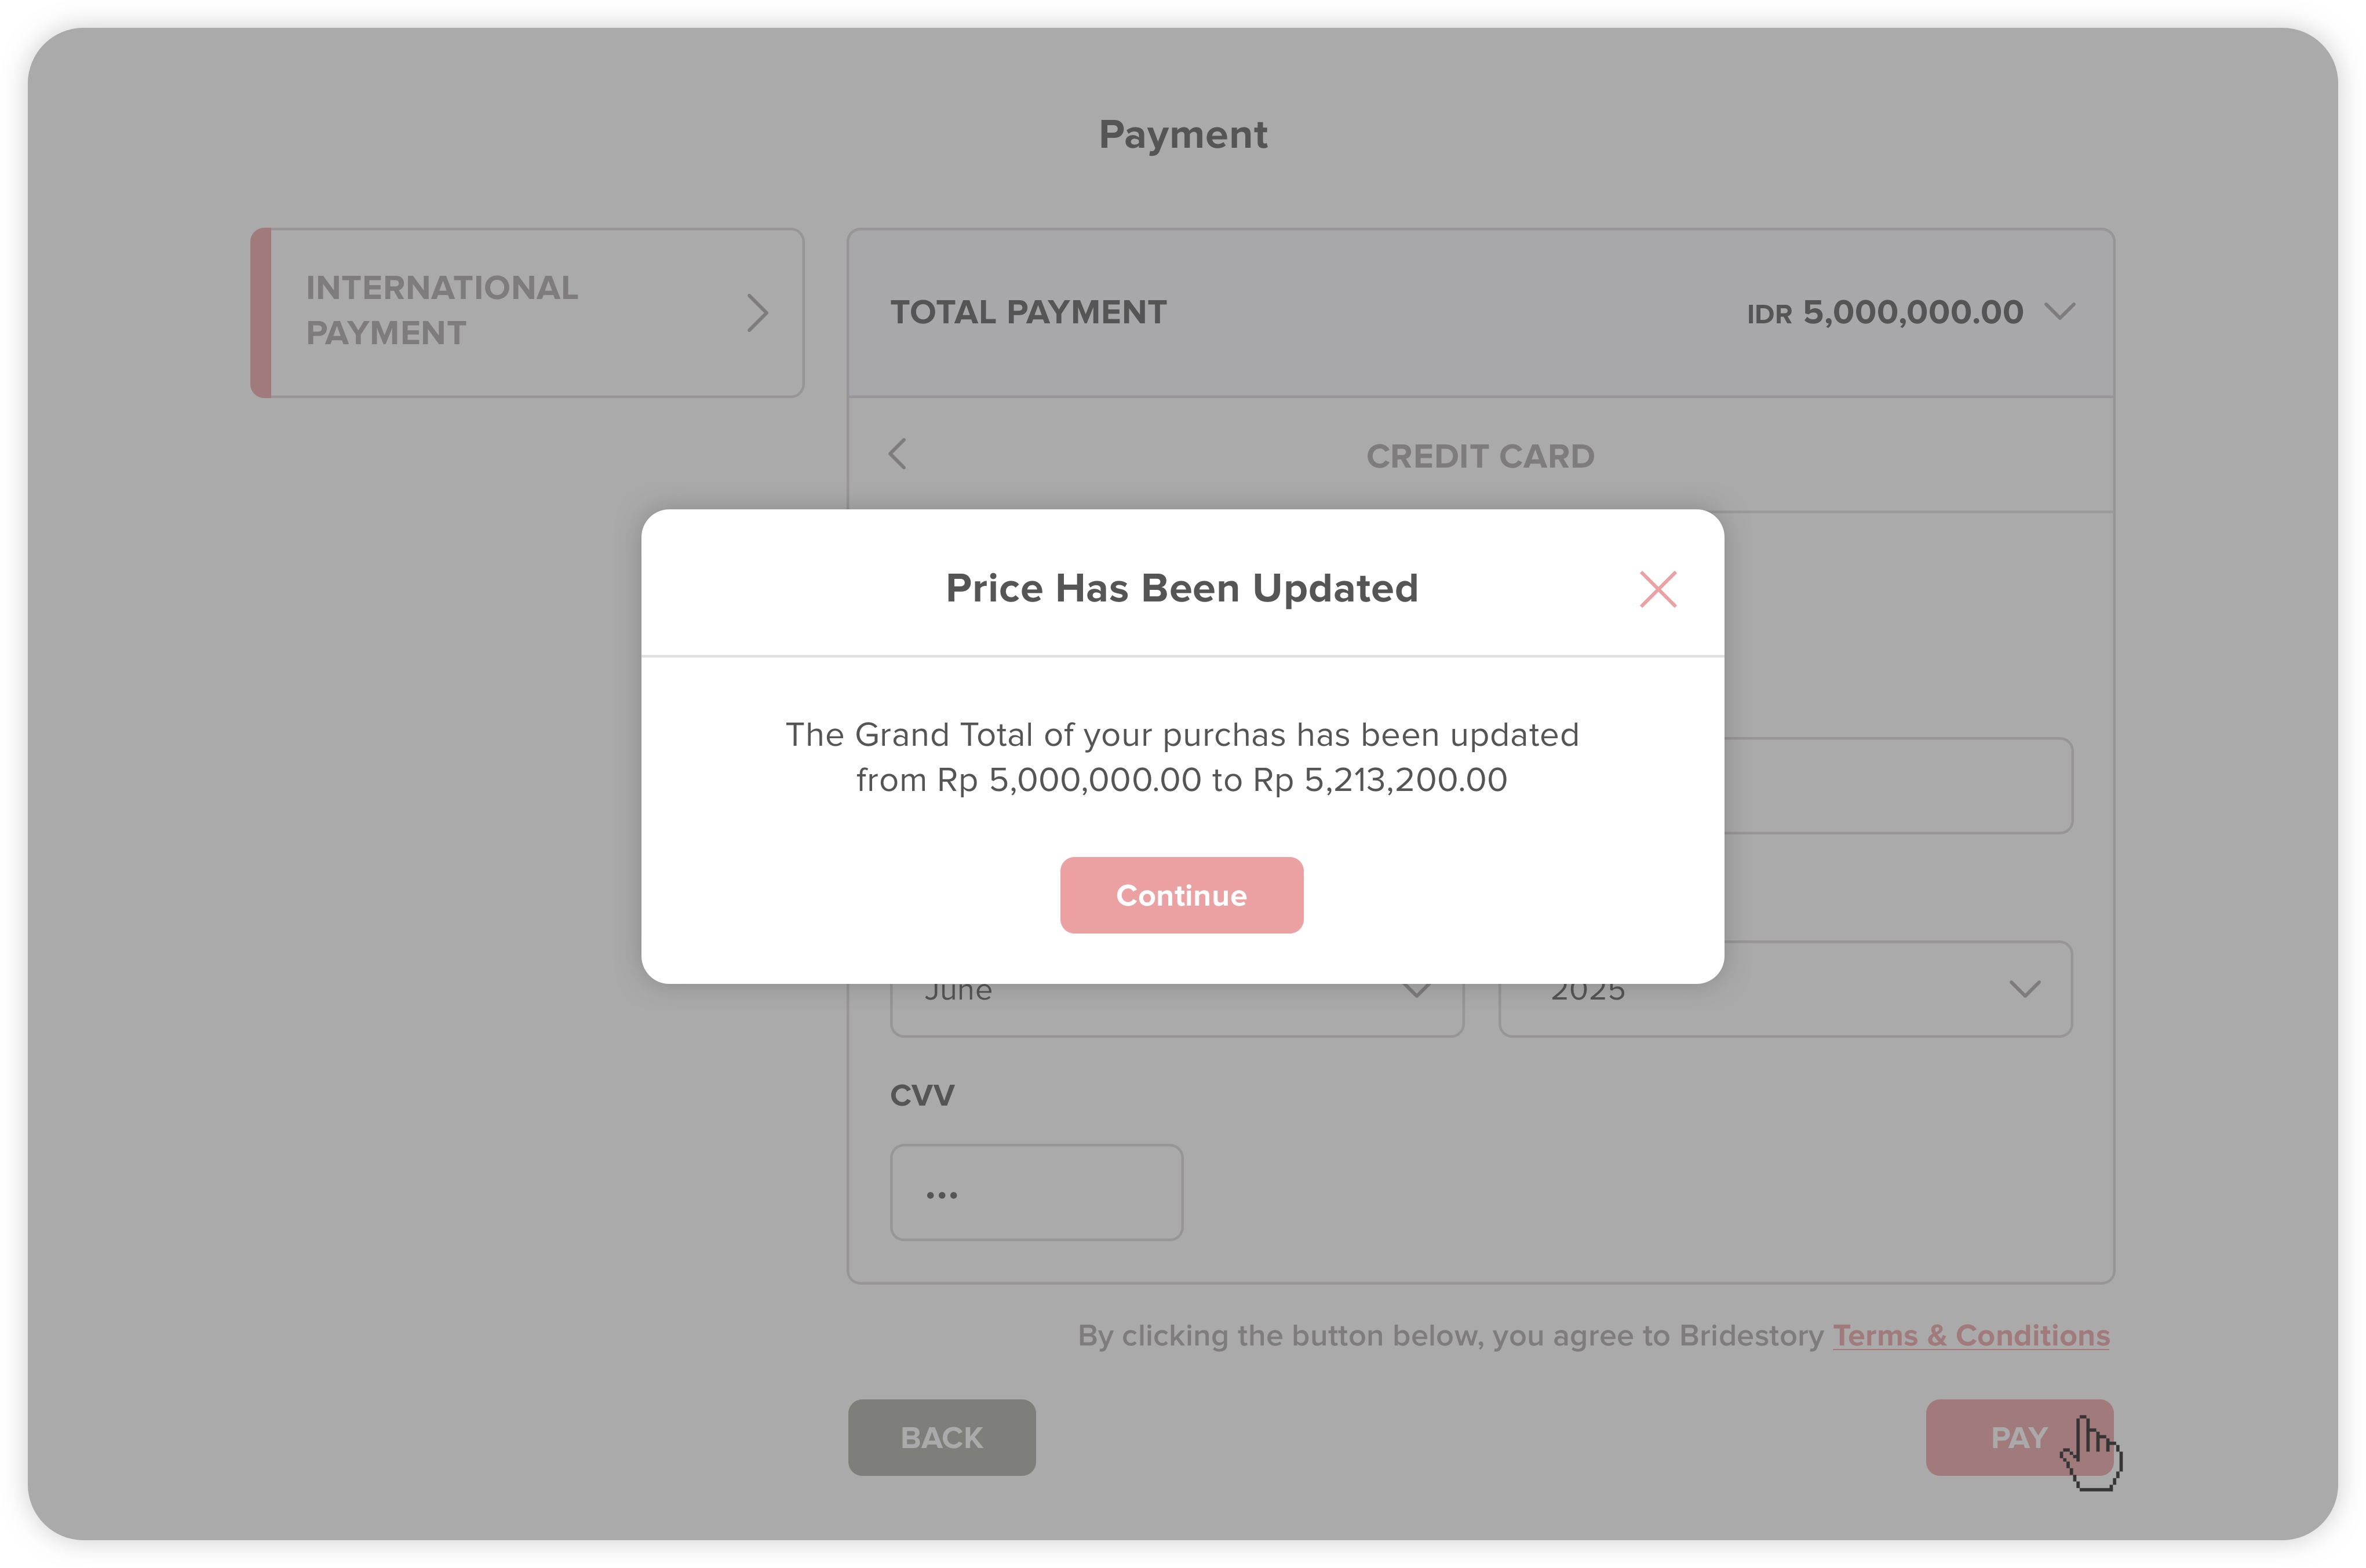Go back using the arrow beside Credit Card

click(897, 454)
